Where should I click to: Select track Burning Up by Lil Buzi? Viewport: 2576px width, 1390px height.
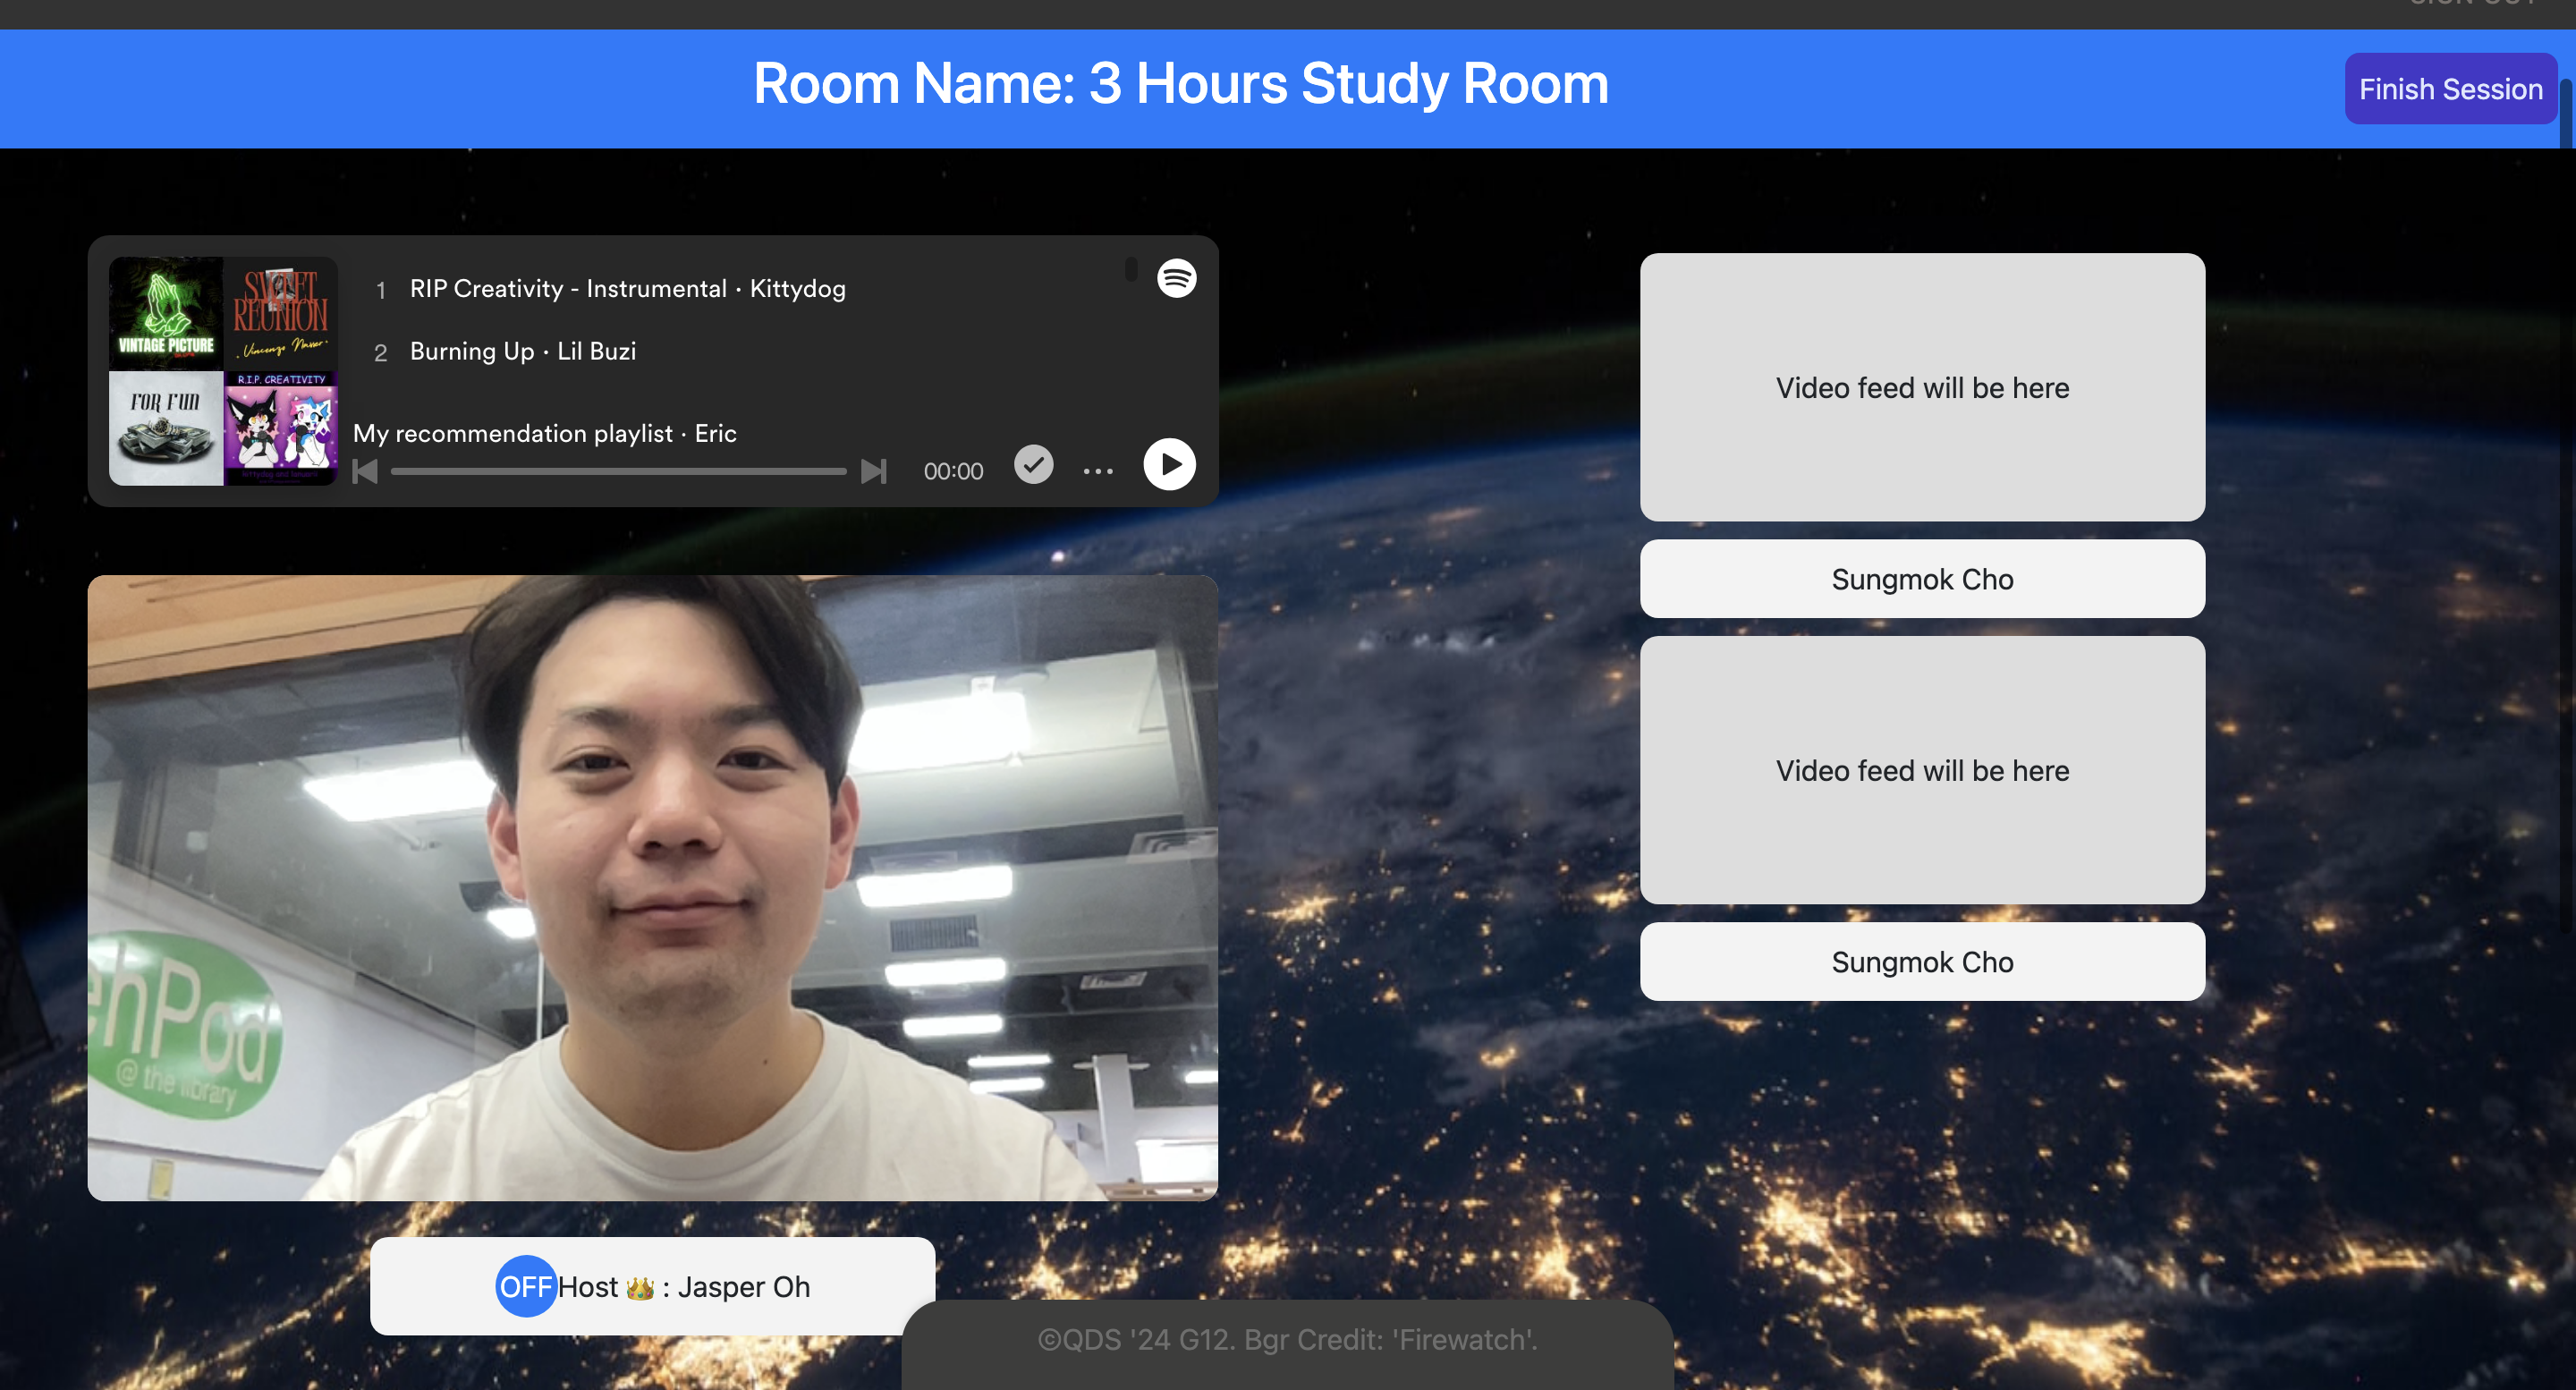[522, 352]
